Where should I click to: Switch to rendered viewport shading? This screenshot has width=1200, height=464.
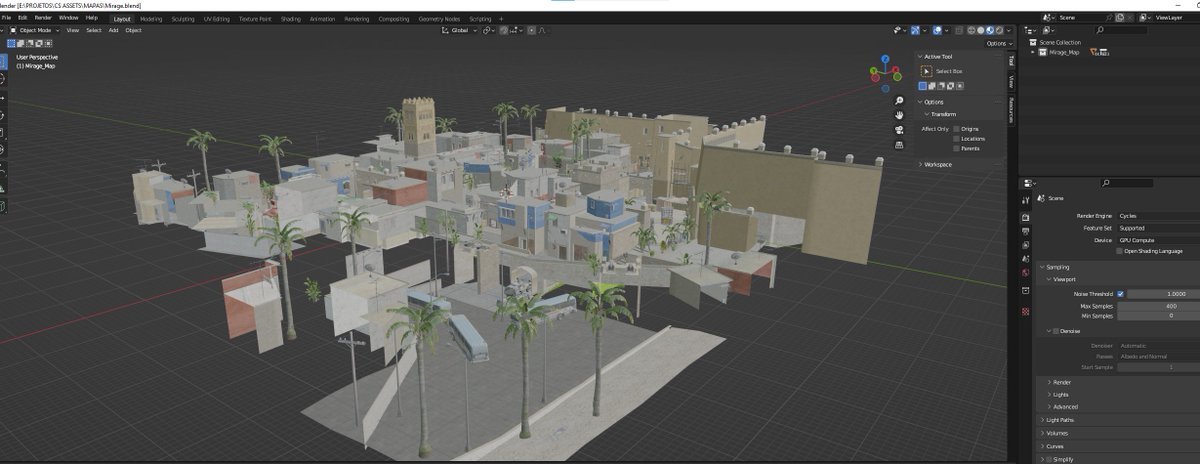pos(999,30)
